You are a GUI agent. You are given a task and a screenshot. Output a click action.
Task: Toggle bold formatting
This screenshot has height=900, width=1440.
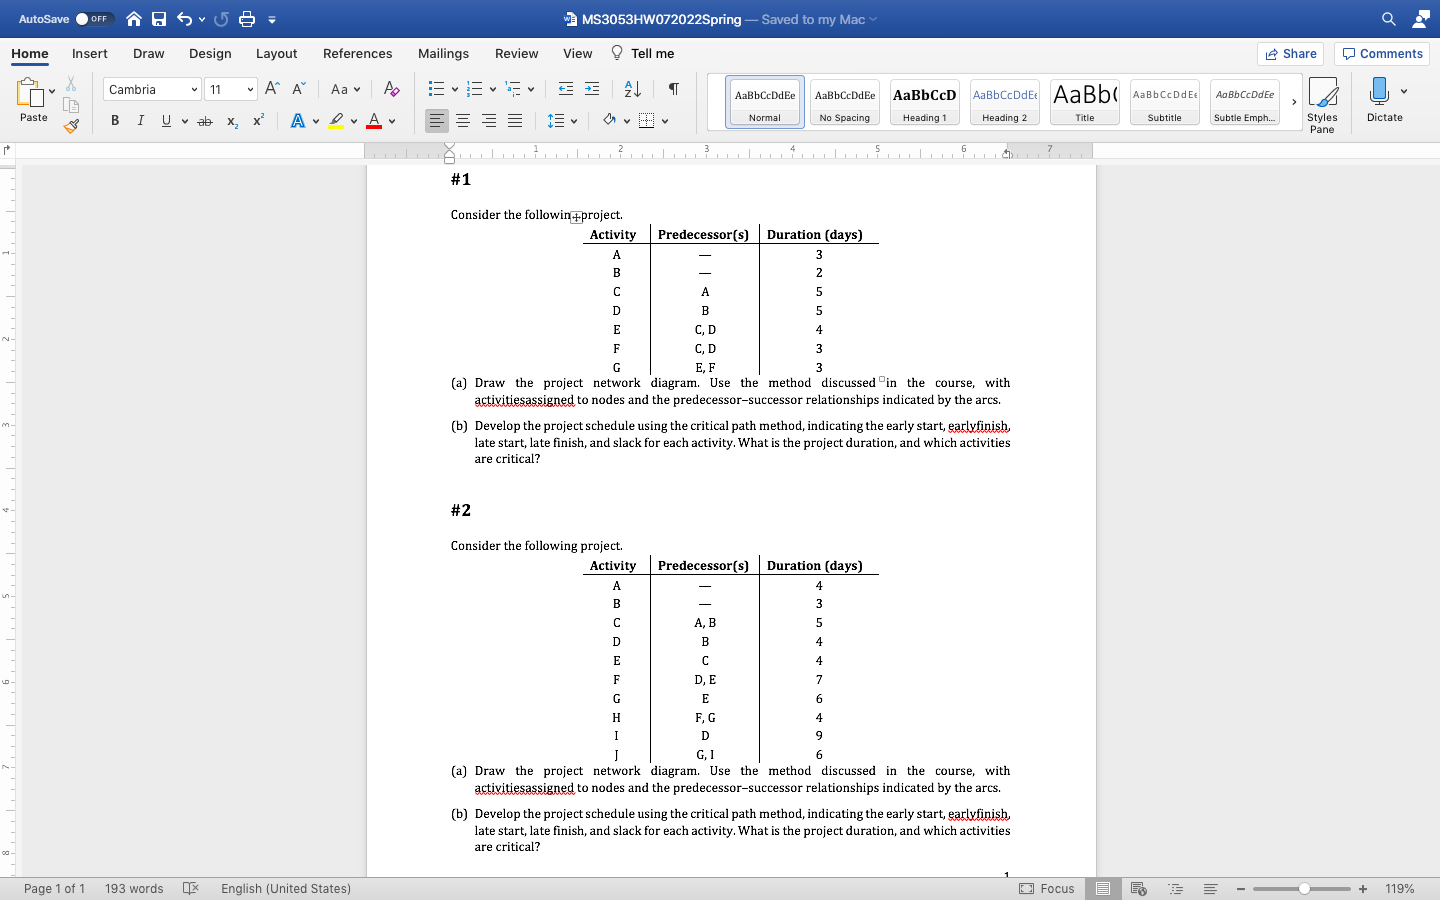coord(115,121)
